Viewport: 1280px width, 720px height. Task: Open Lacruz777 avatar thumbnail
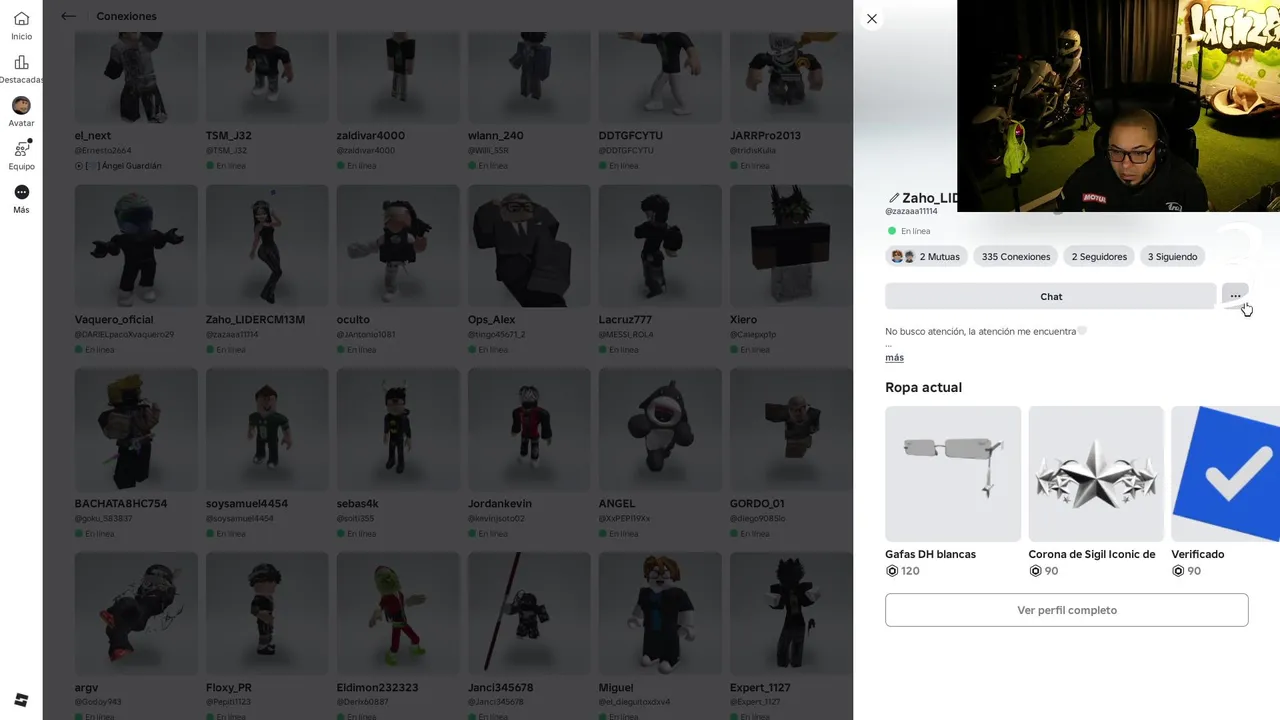pyautogui.click(x=660, y=246)
